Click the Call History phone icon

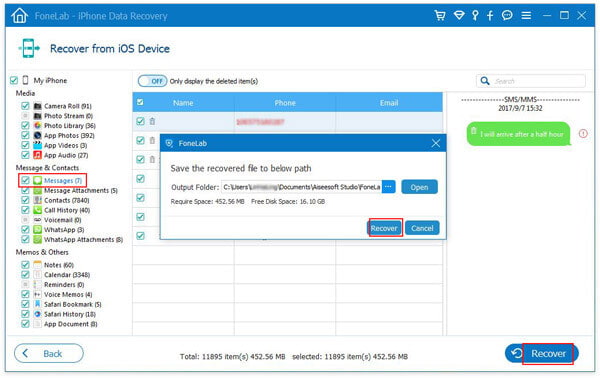pyautogui.click(x=38, y=210)
